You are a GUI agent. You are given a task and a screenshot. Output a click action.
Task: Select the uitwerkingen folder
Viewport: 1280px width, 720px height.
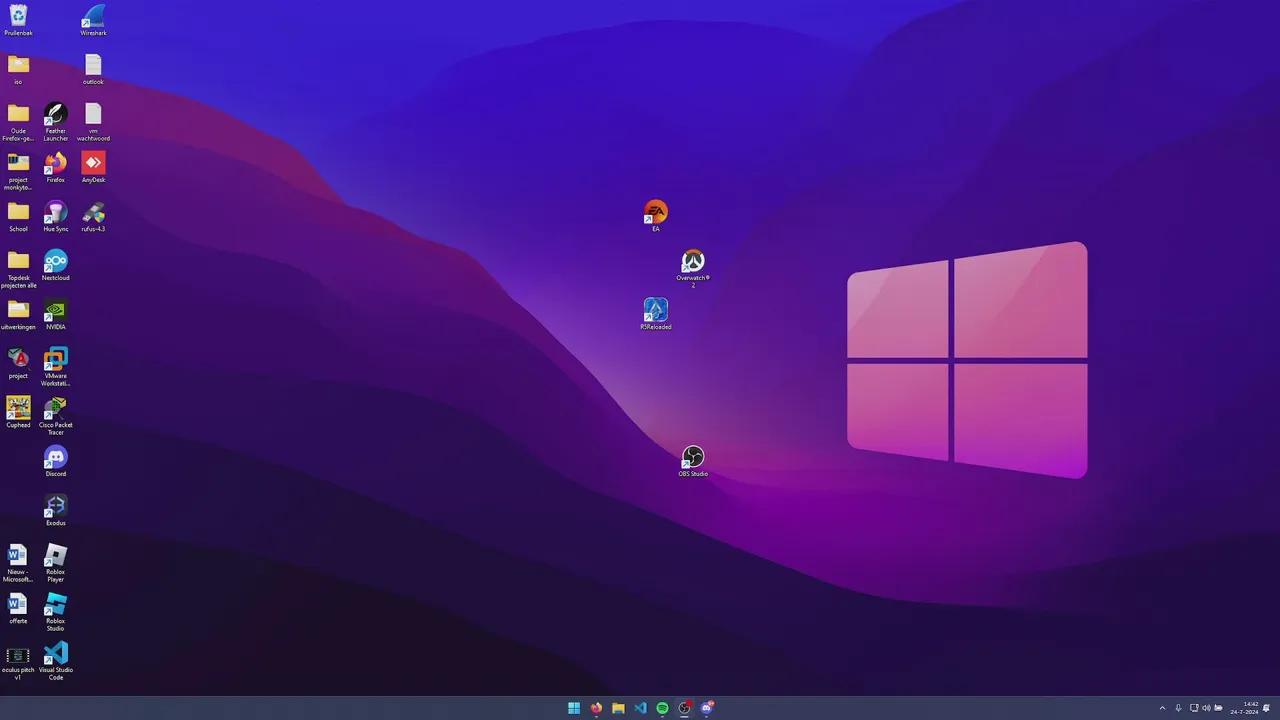pyautogui.click(x=18, y=314)
